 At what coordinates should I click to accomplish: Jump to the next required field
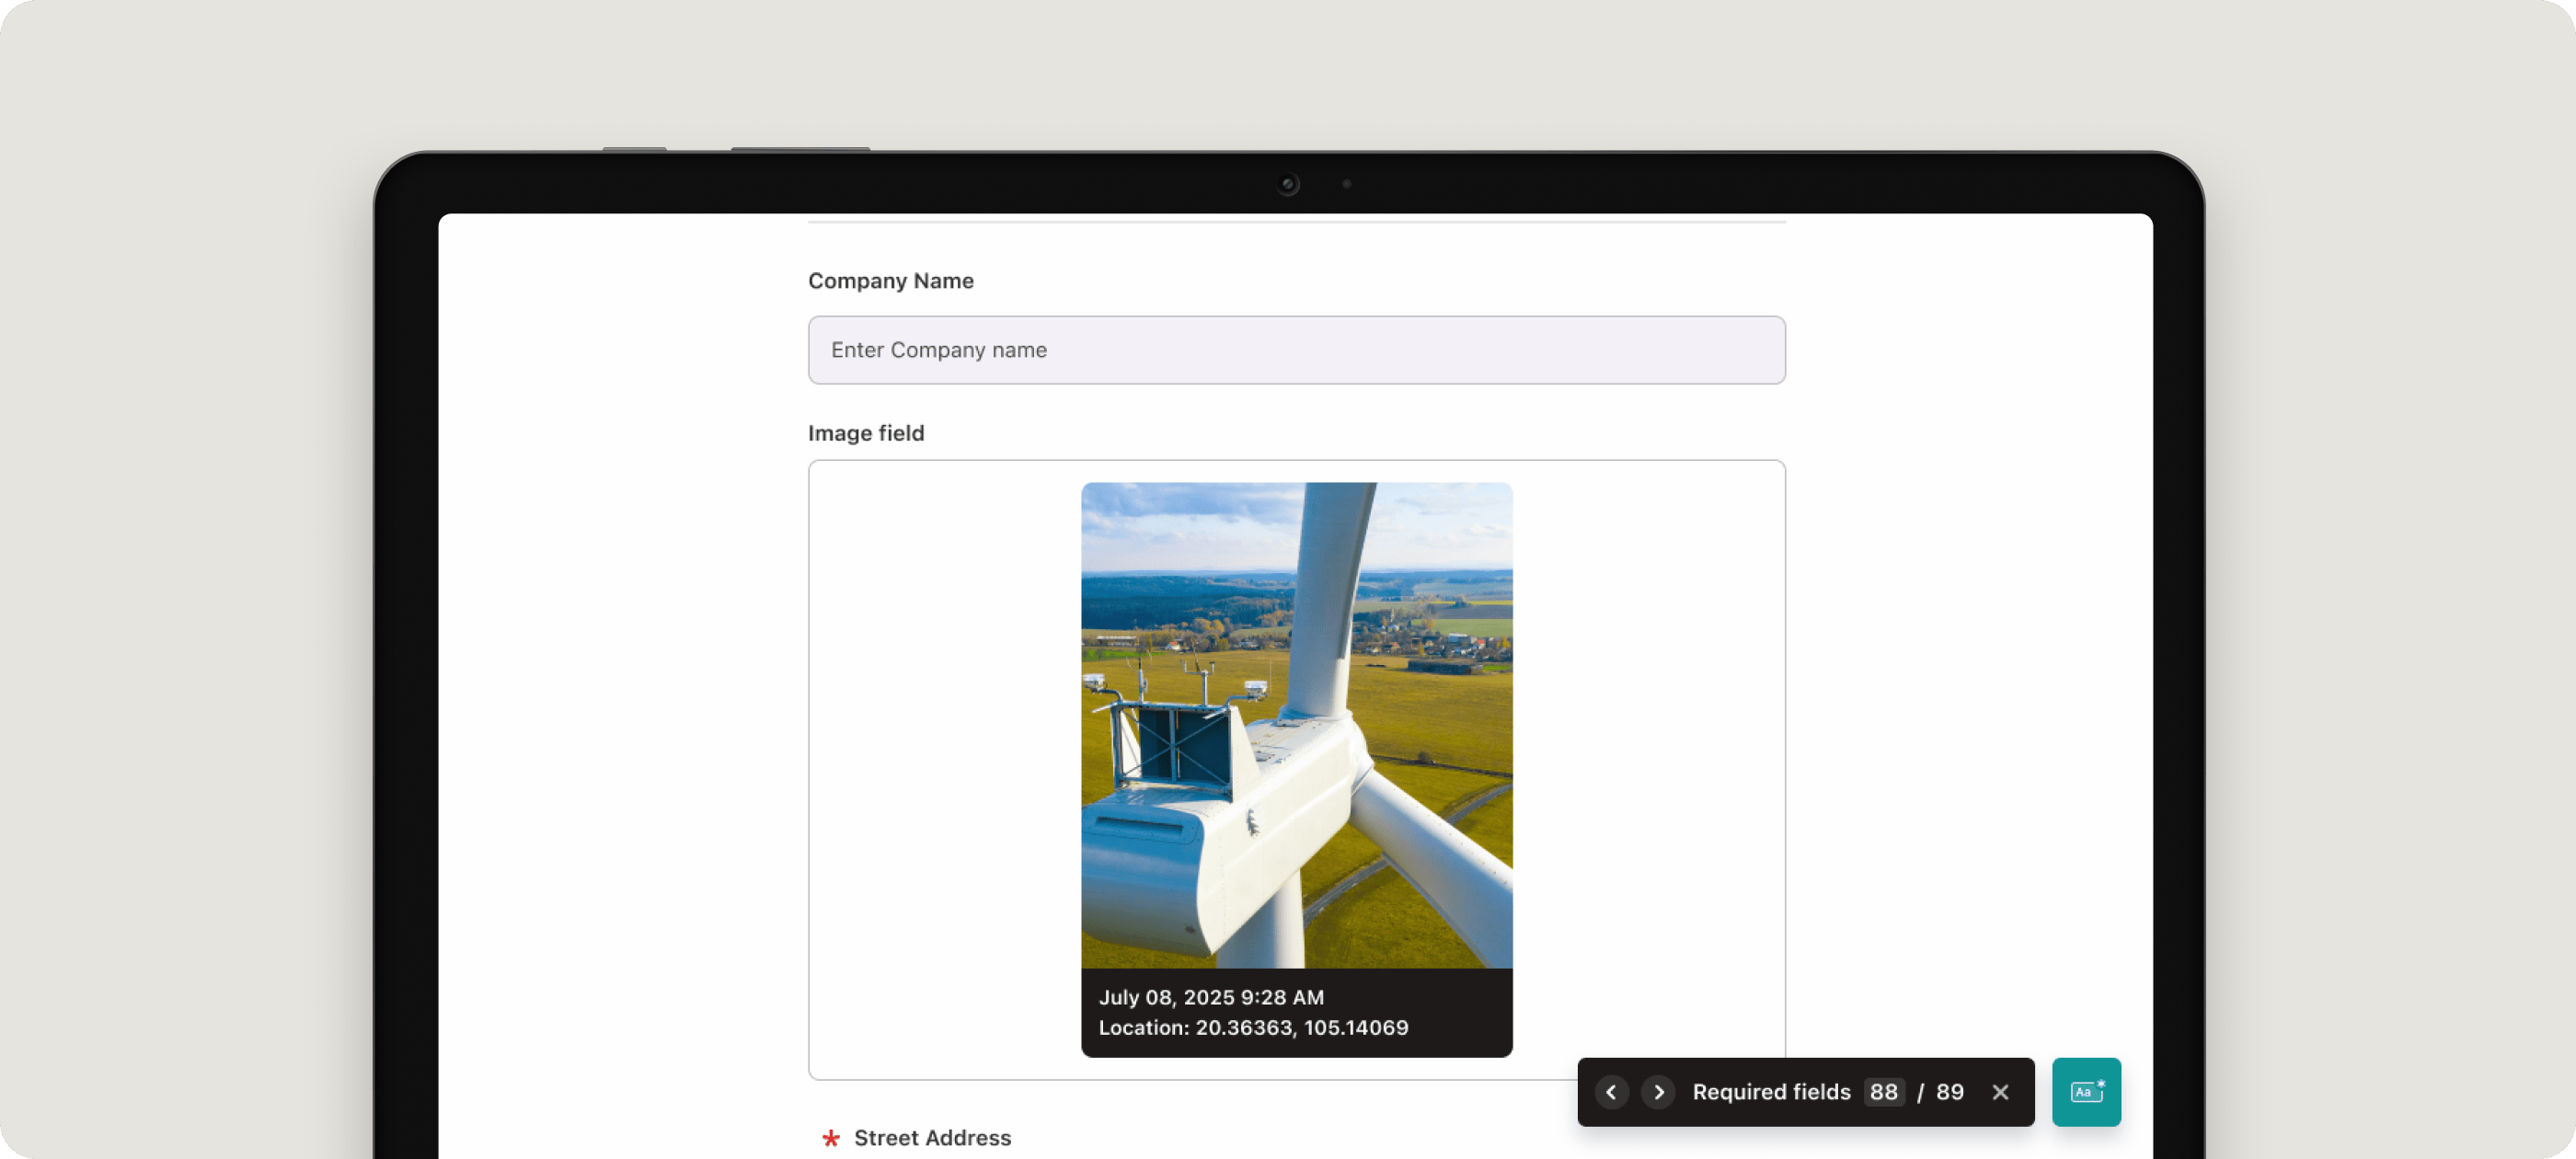tap(1658, 1092)
